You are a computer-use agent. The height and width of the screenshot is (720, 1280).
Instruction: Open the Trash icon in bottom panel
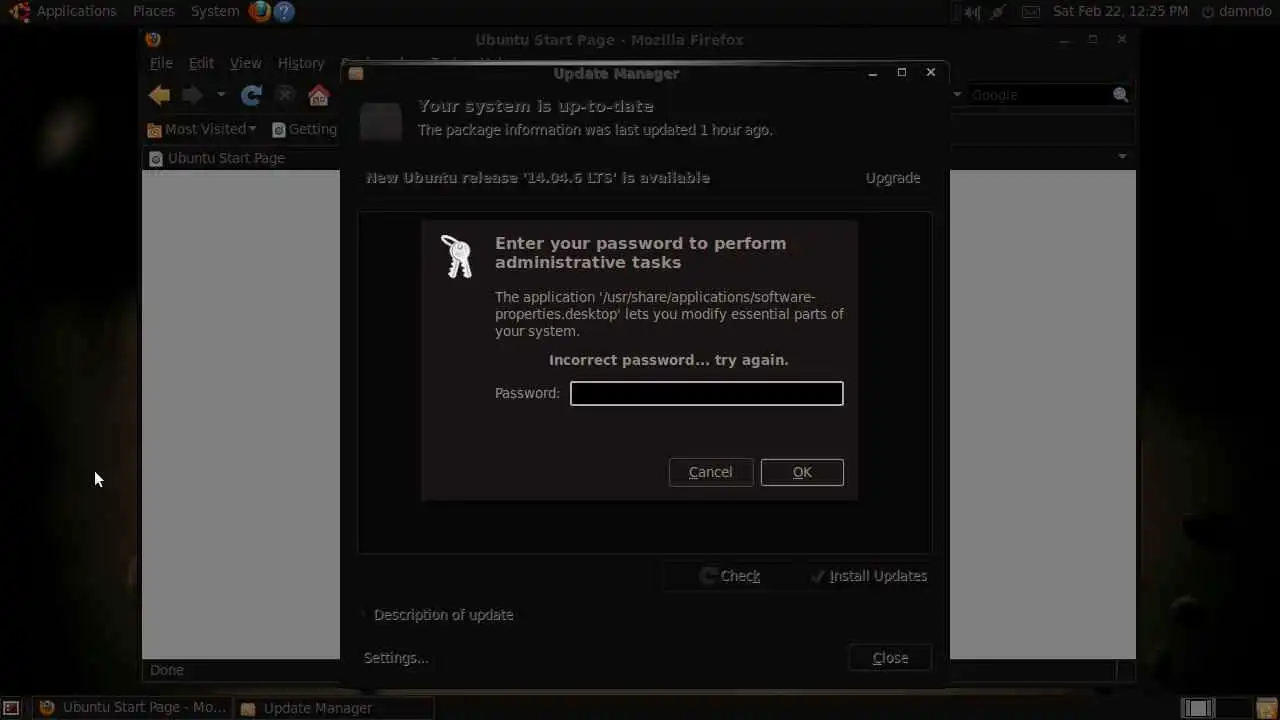click(1267, 708)
